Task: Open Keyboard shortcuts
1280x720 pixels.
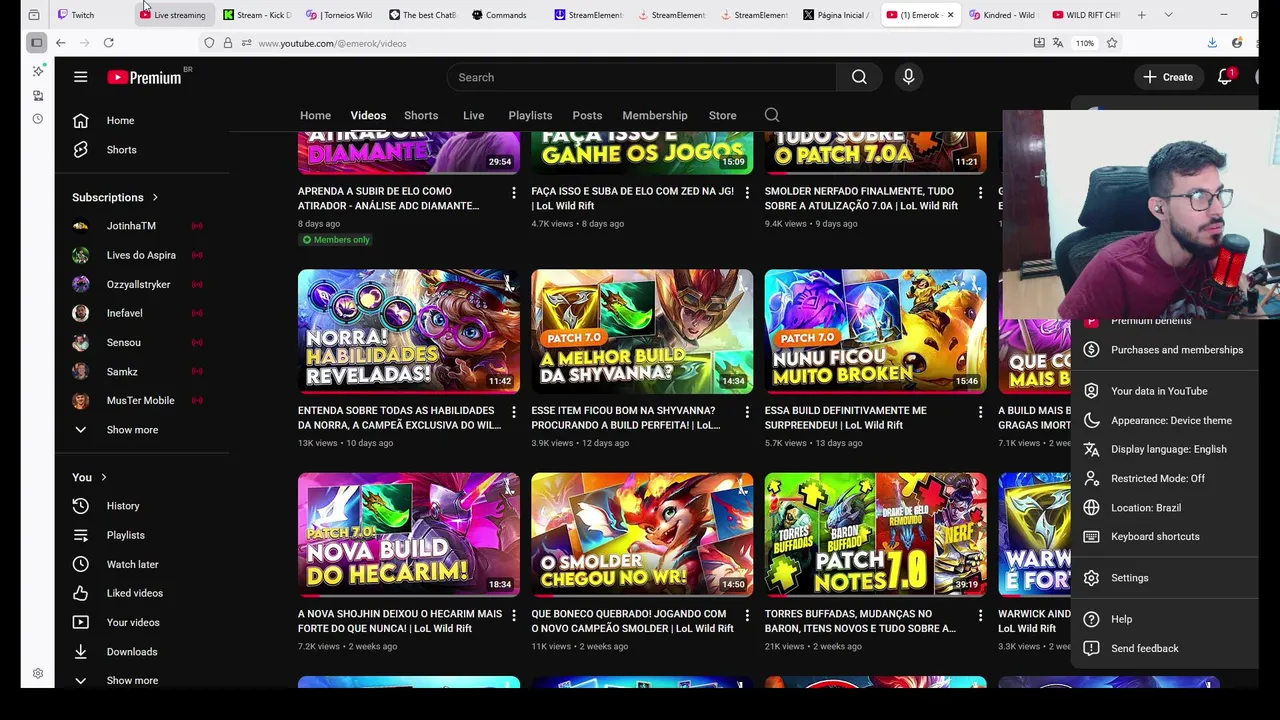Action: point(1164,536)
